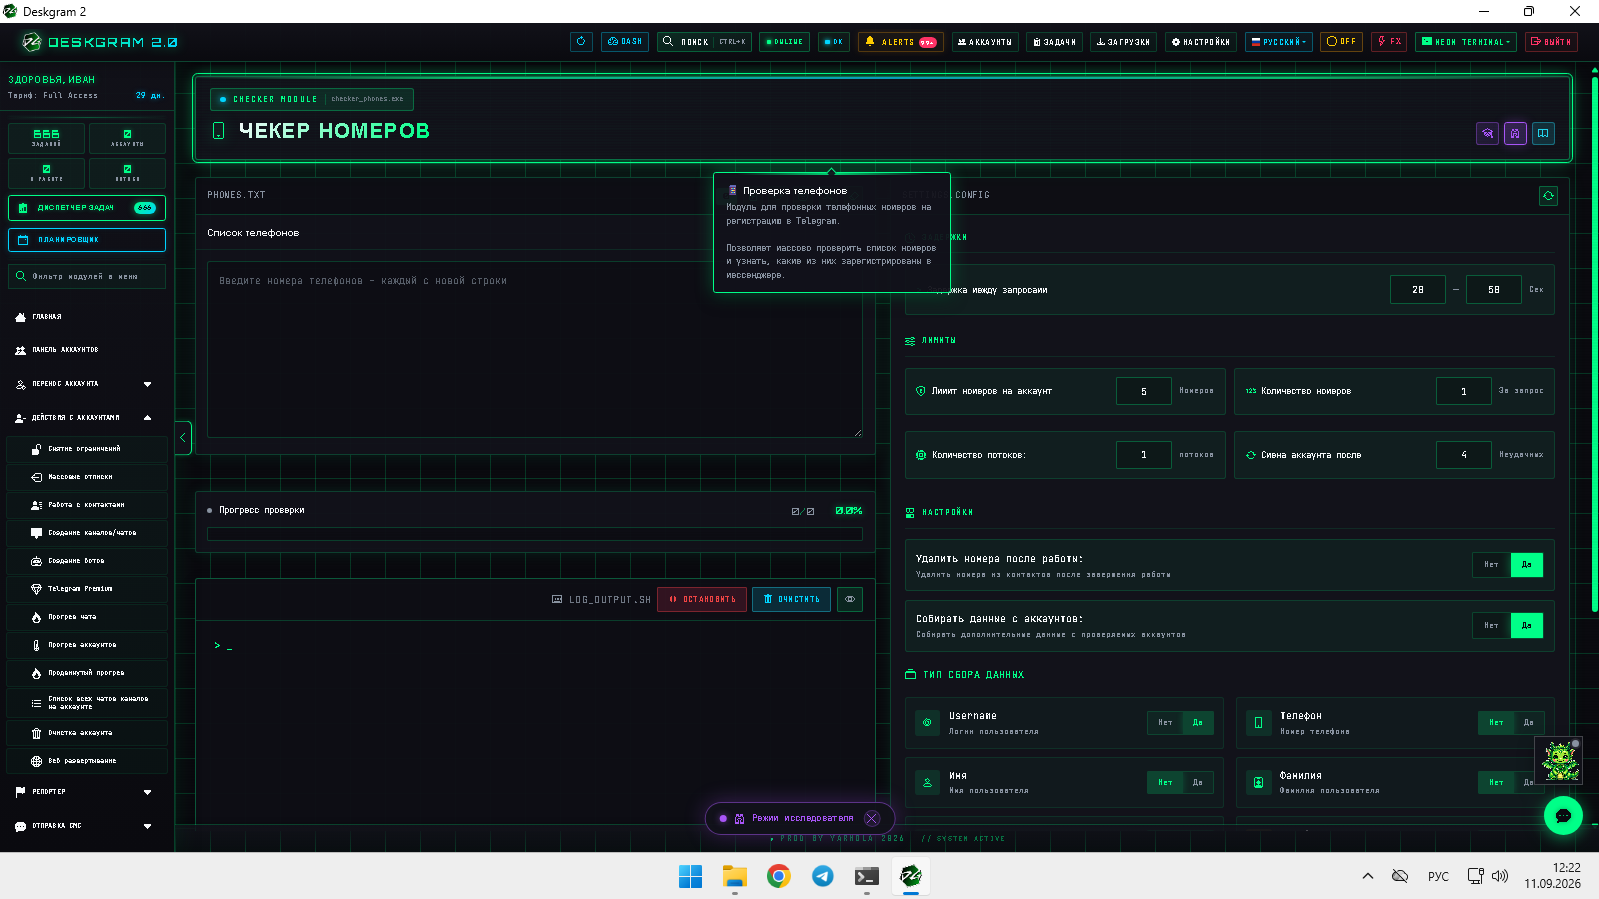Set Имя collection to Да
The height and width of the screenshot is (899, 1599).
[1198, 782]
